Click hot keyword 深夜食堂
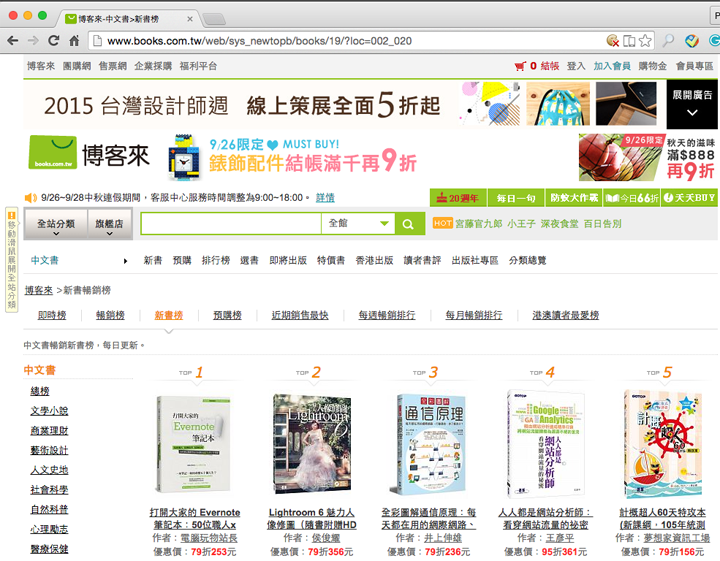This screenshot has width=720, height=561. point(559,224)
